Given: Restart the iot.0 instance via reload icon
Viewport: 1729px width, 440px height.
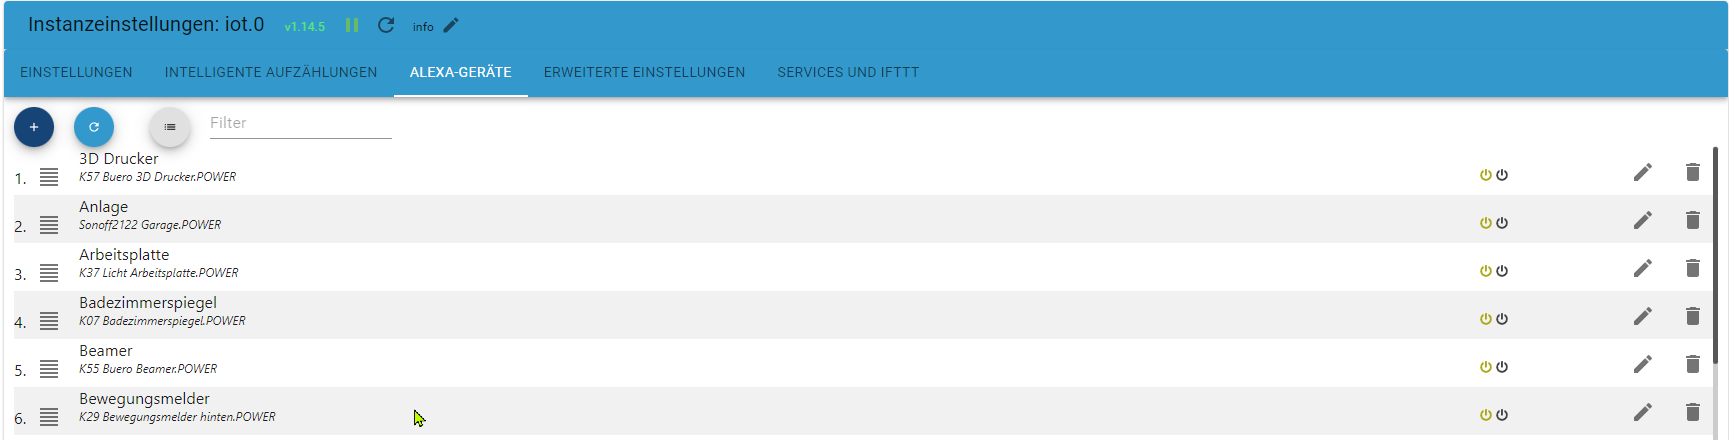Looking at the screenshot, I should (x=386, y=25).
